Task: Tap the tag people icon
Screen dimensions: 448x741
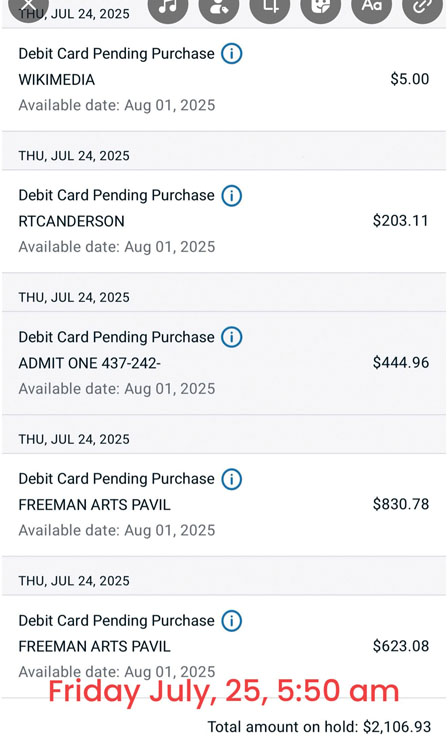Action: pyautogui.click(x=219, y=7)
